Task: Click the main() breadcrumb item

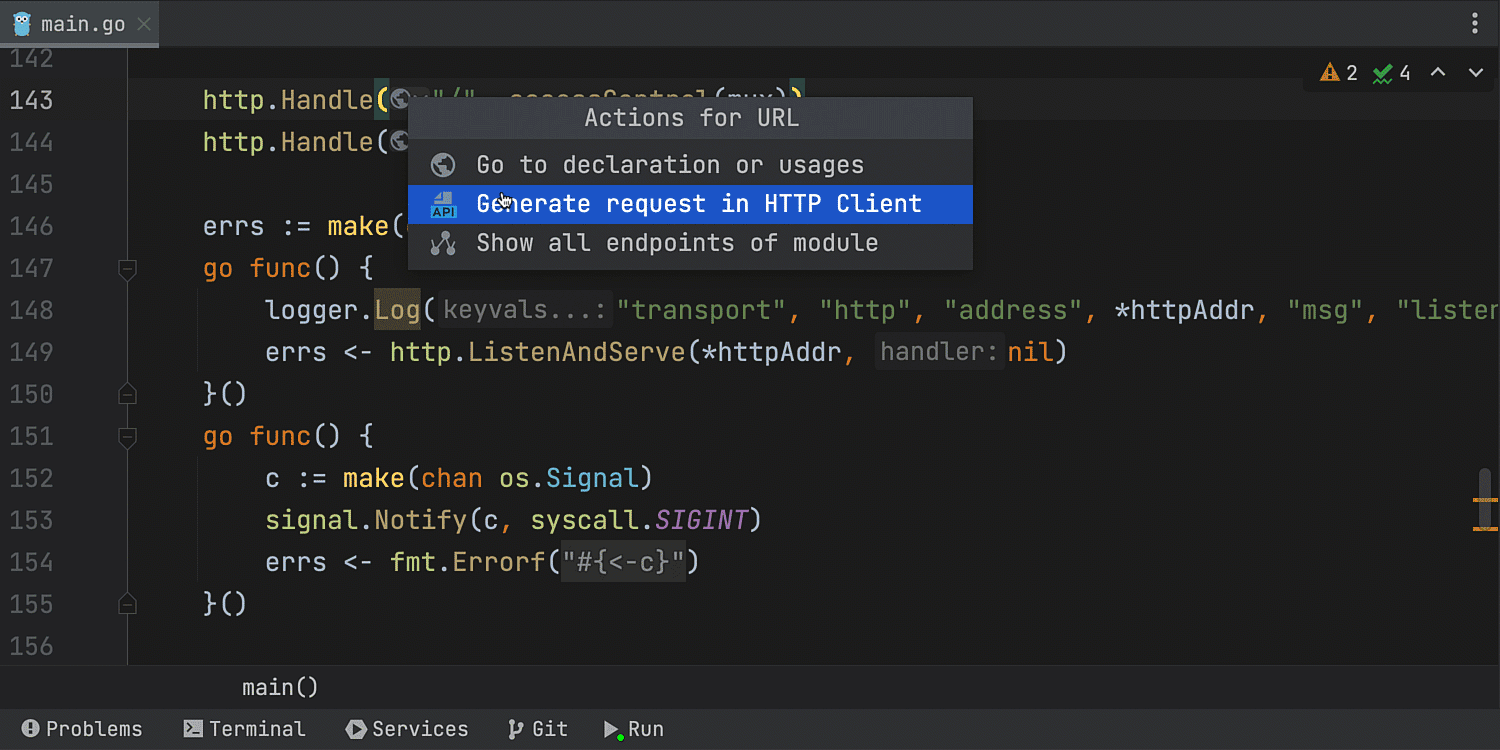Action: [x=280, y=687]
